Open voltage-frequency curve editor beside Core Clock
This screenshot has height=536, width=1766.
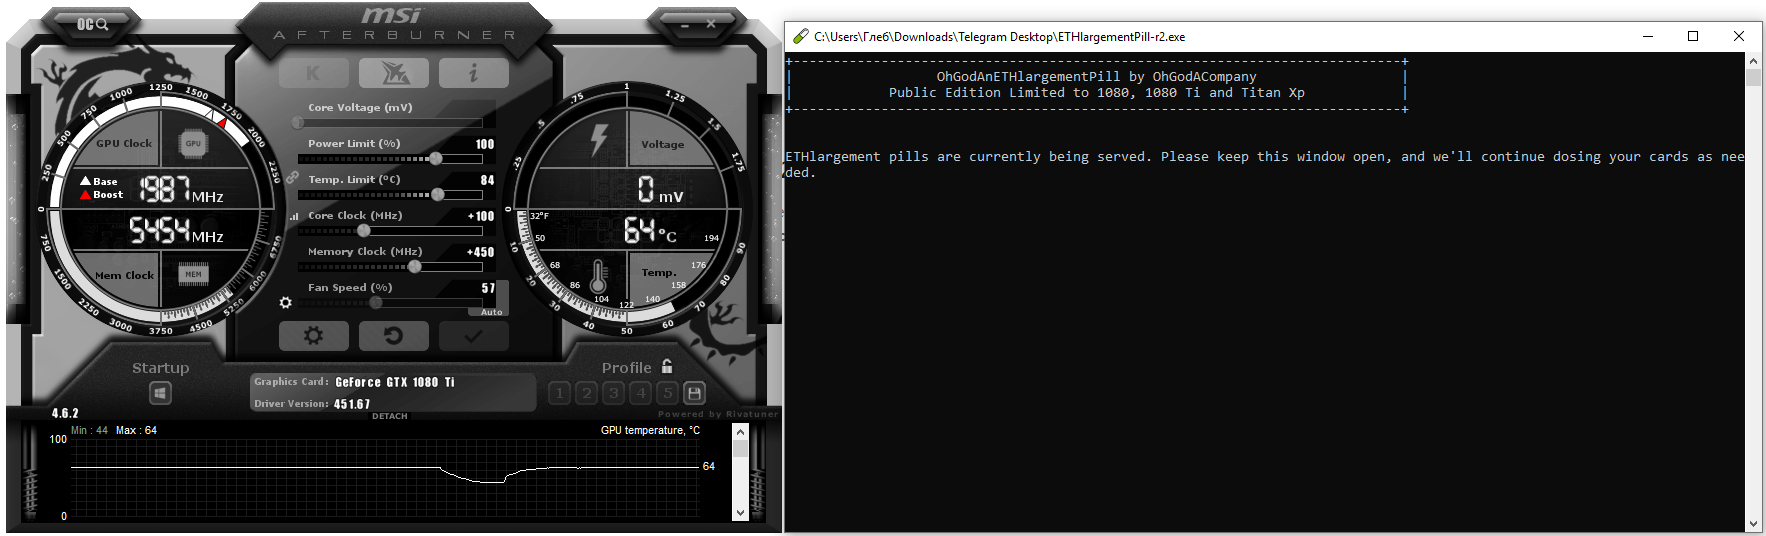(x=294, y=216)
